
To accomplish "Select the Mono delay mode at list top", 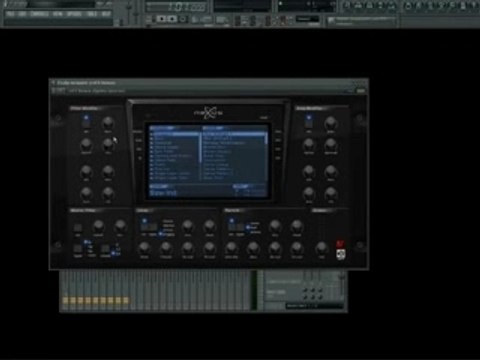I will tap(168, 221).
